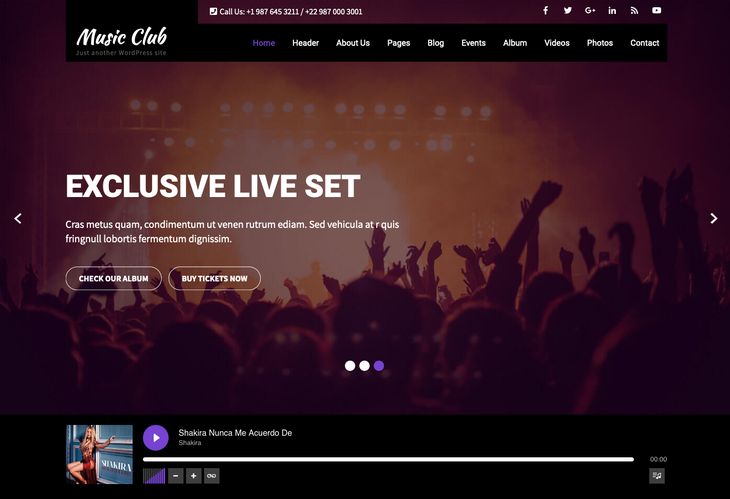Open the Twitter social icon

pos(568,10)
